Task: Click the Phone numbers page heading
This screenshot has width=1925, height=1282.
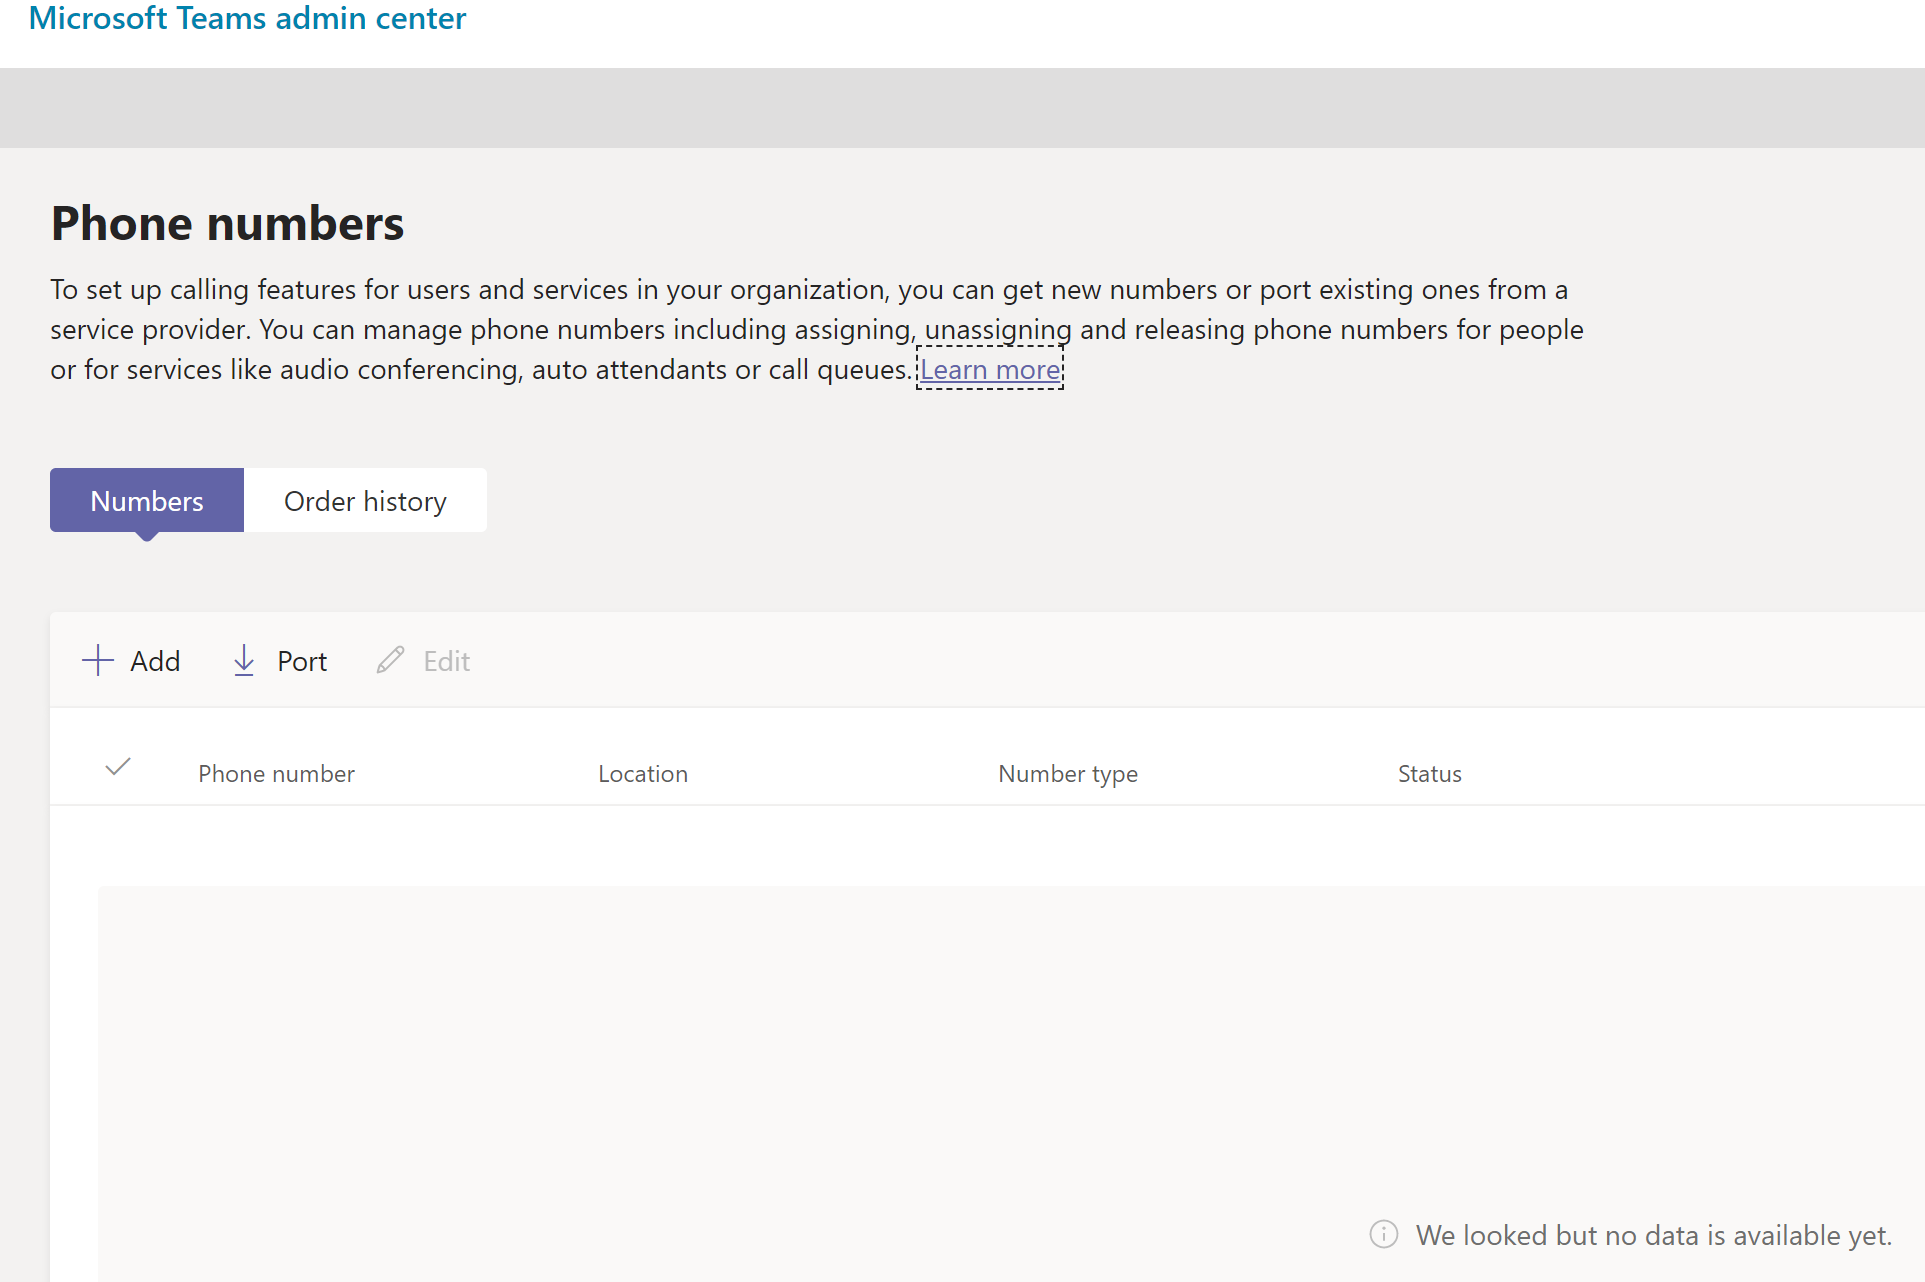Action: [228, 223]
